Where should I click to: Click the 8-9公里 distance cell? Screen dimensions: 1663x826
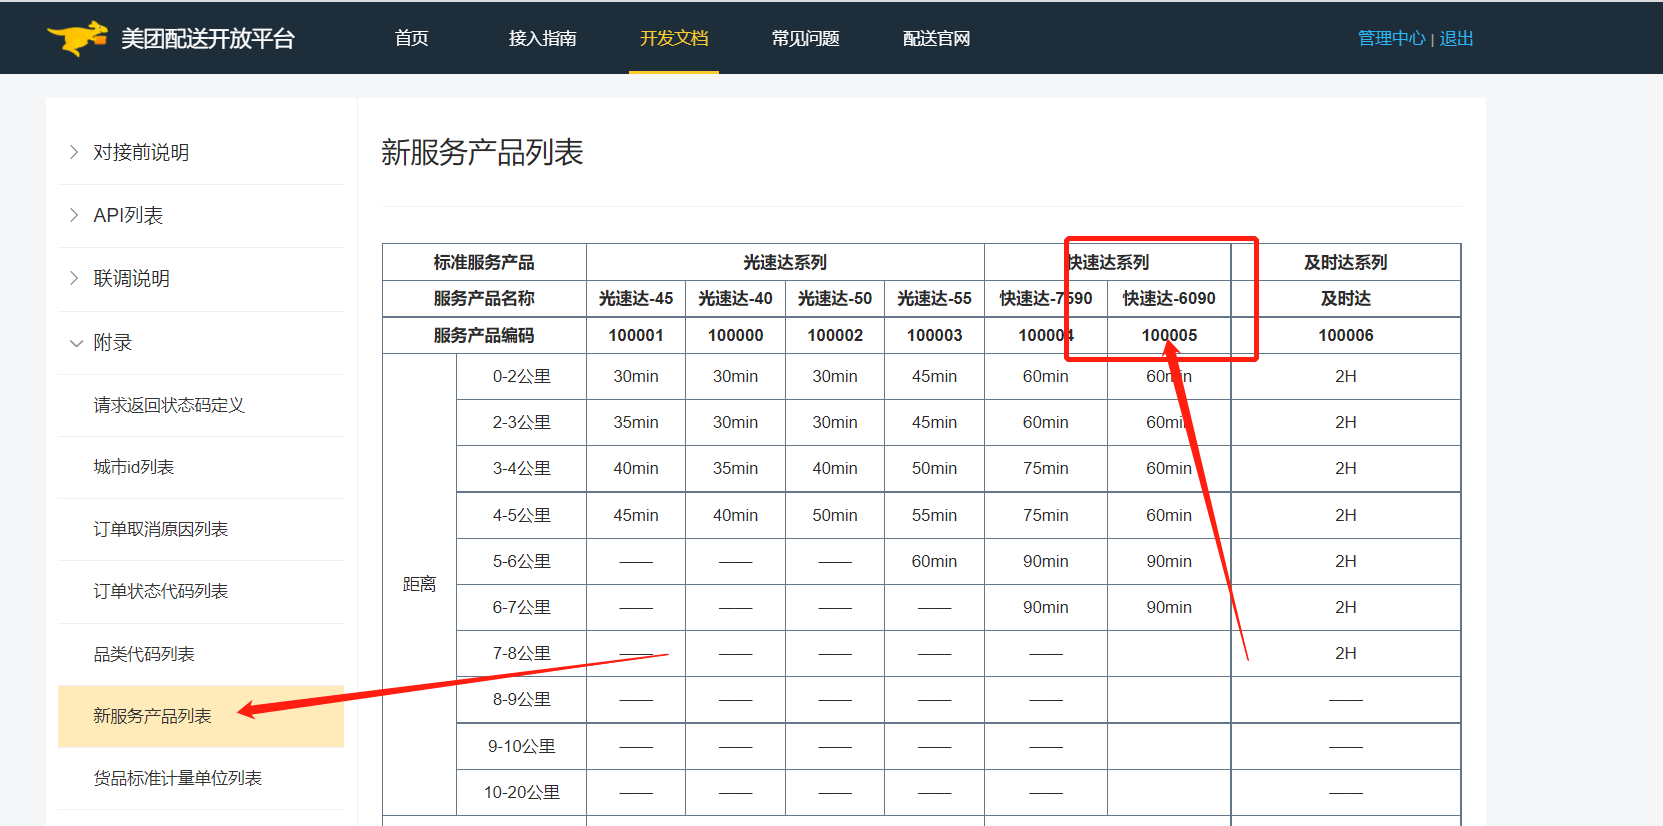click(521, 699)
